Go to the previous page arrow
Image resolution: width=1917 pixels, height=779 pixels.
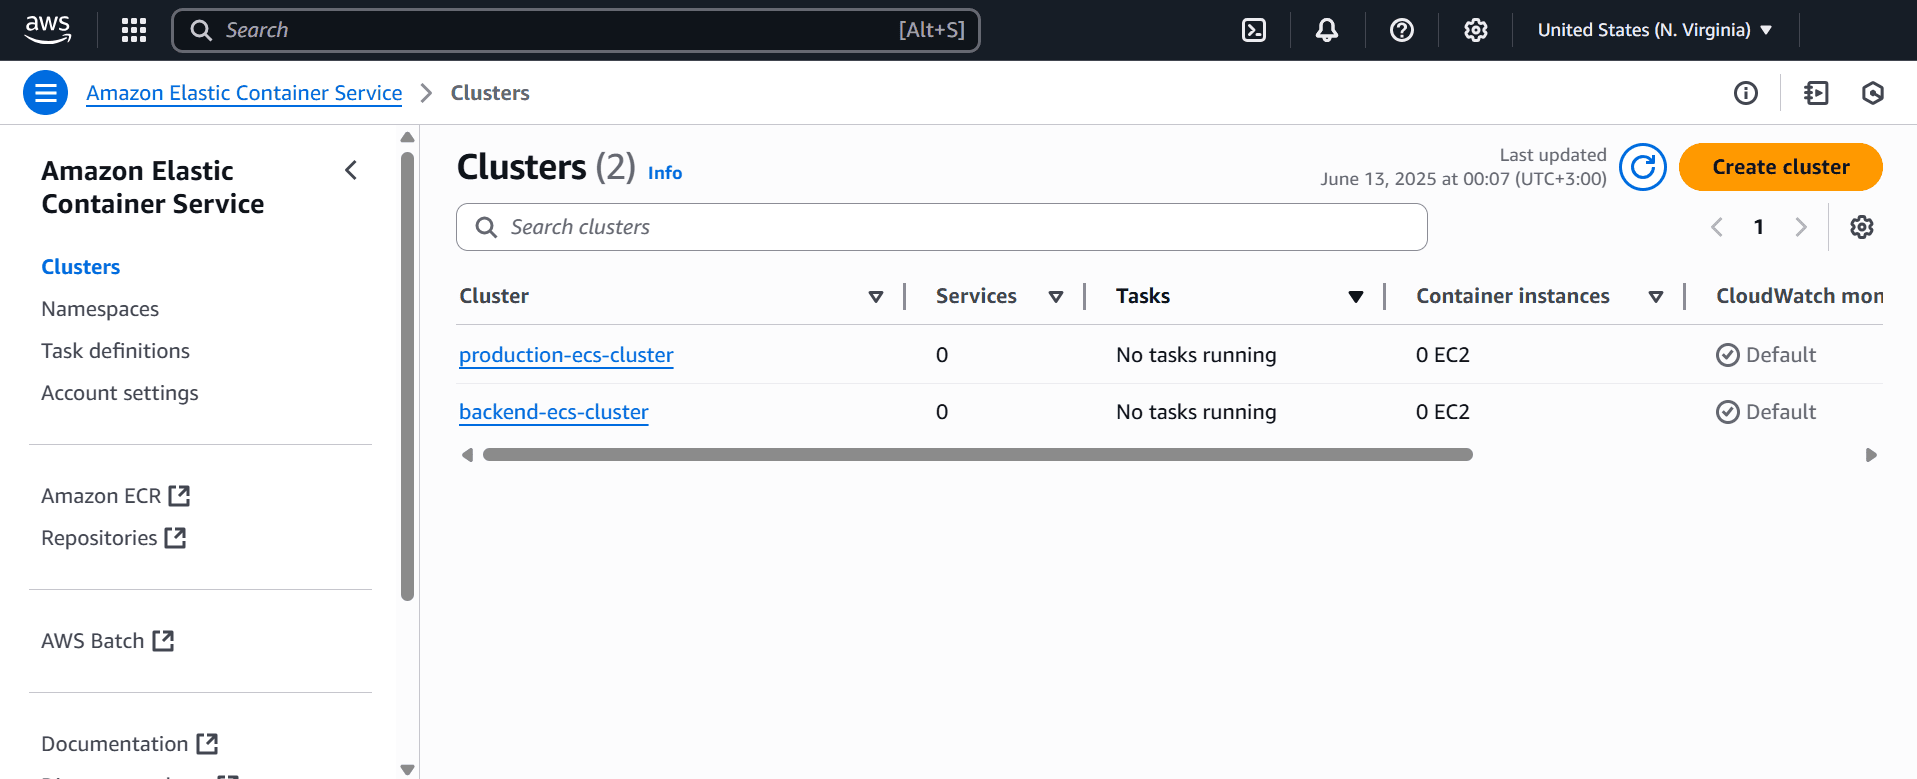coord(1717,227)
